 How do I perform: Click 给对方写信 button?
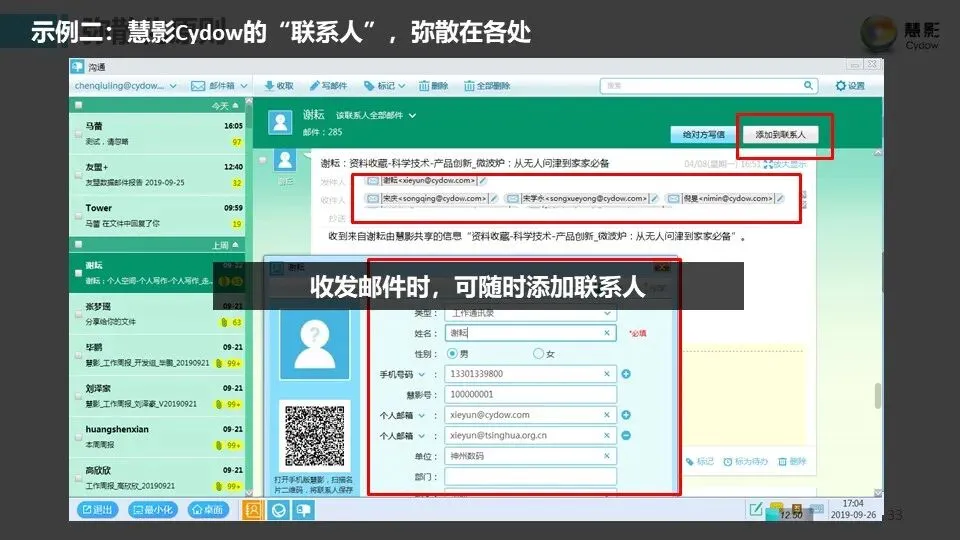[703, 134]
